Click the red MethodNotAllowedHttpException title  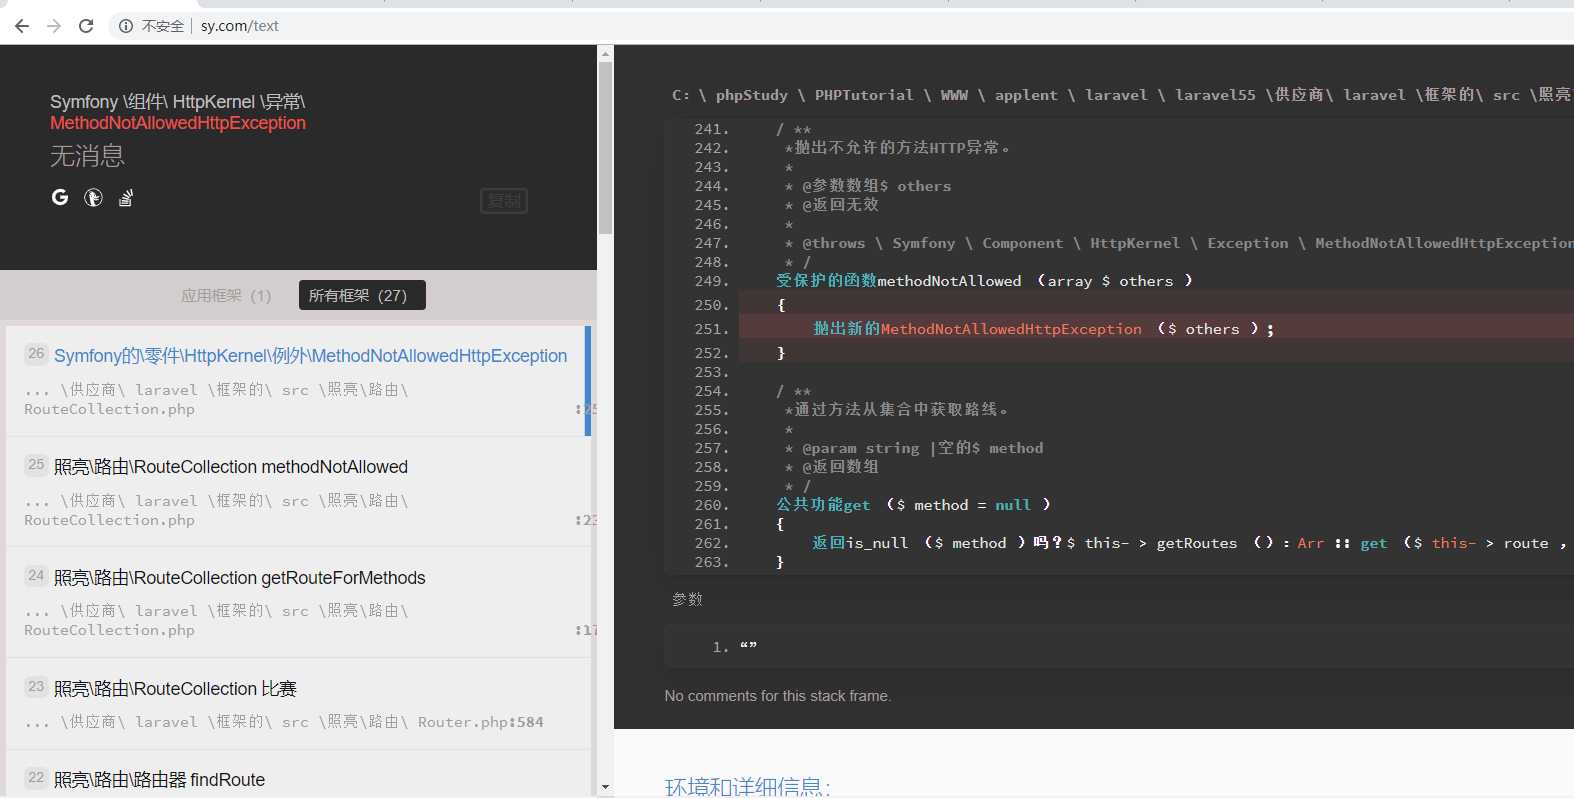[178, 123]
